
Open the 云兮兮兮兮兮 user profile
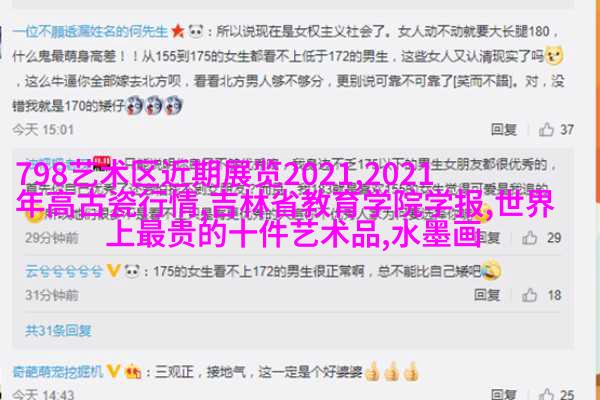pyautogui.click(x=64, y=271)
